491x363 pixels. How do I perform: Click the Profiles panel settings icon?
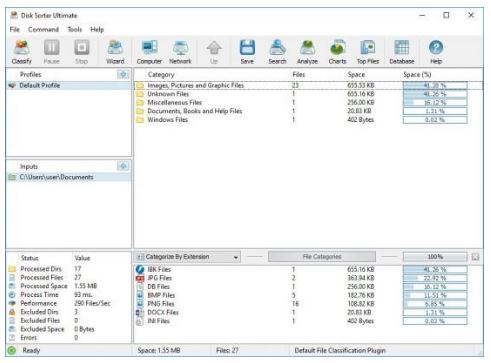pyautogui.click(x=123, y=74)
